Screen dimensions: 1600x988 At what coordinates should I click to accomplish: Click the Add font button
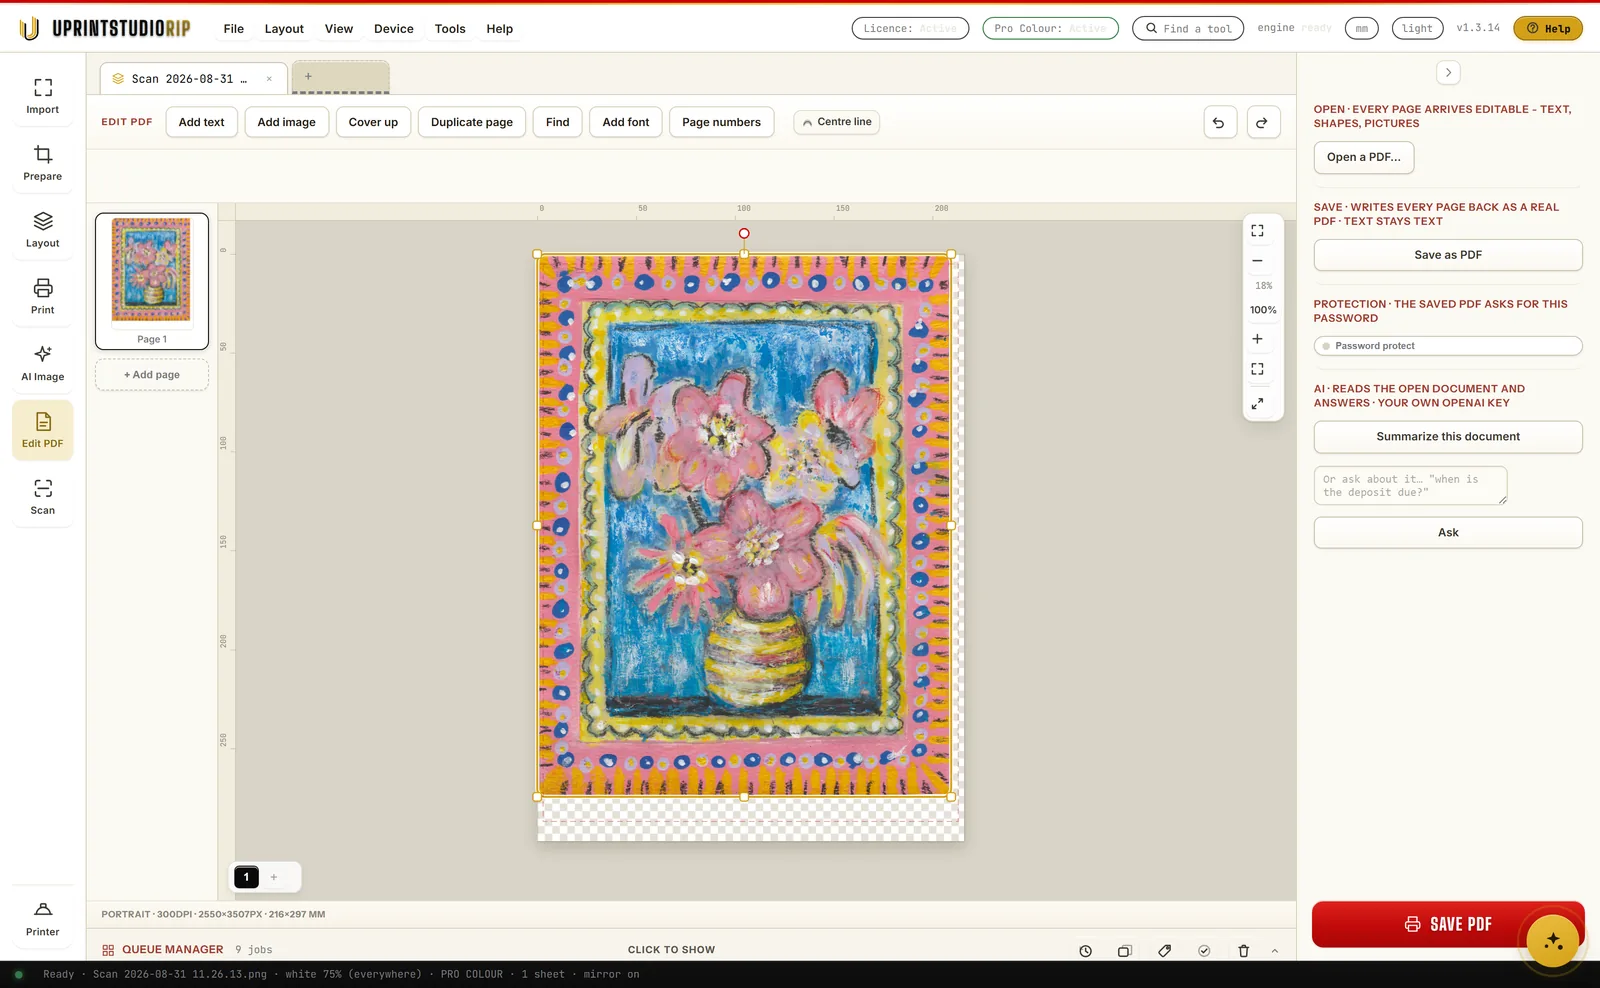(x=626, y=122)
